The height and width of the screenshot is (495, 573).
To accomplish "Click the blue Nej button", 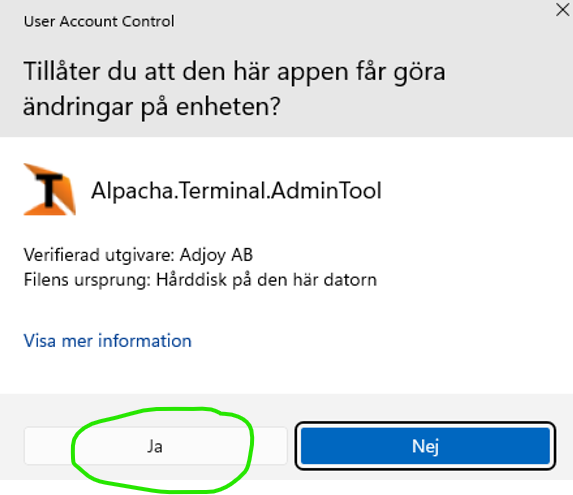I will [x=425, y=446].
